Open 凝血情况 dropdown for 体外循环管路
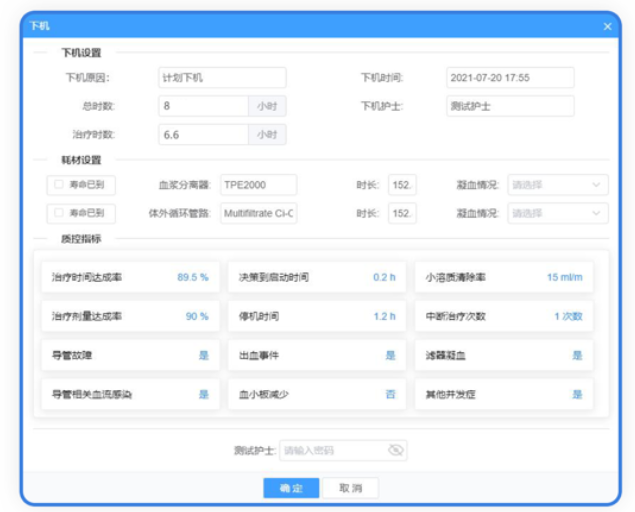635x512 pixels. (x=558, y=213)
